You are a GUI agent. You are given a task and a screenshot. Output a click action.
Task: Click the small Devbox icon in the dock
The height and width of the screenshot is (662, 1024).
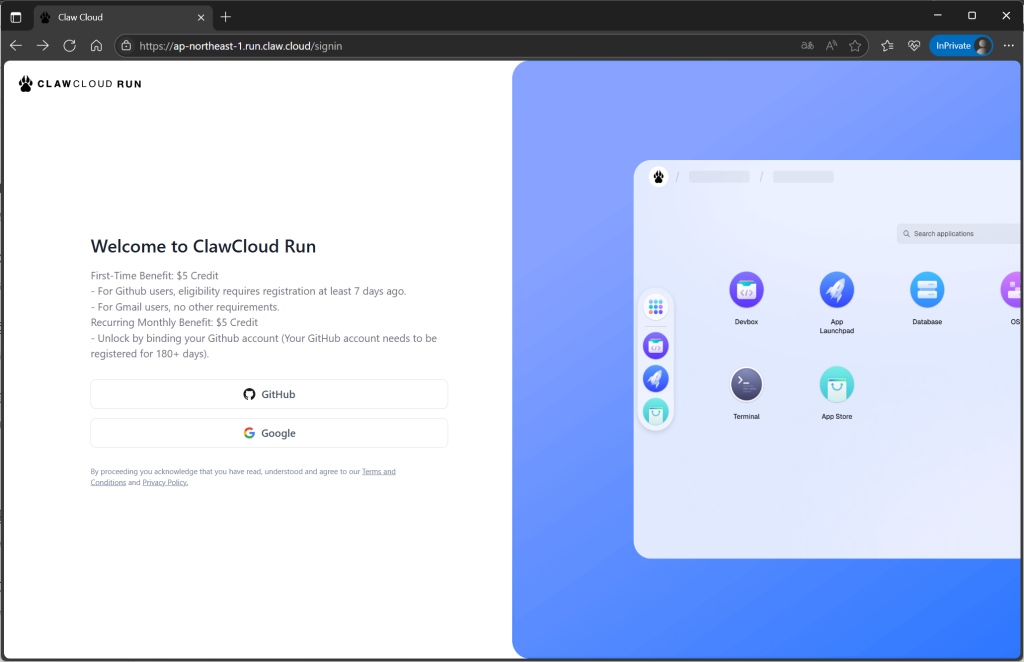click(x=656, y=346)
